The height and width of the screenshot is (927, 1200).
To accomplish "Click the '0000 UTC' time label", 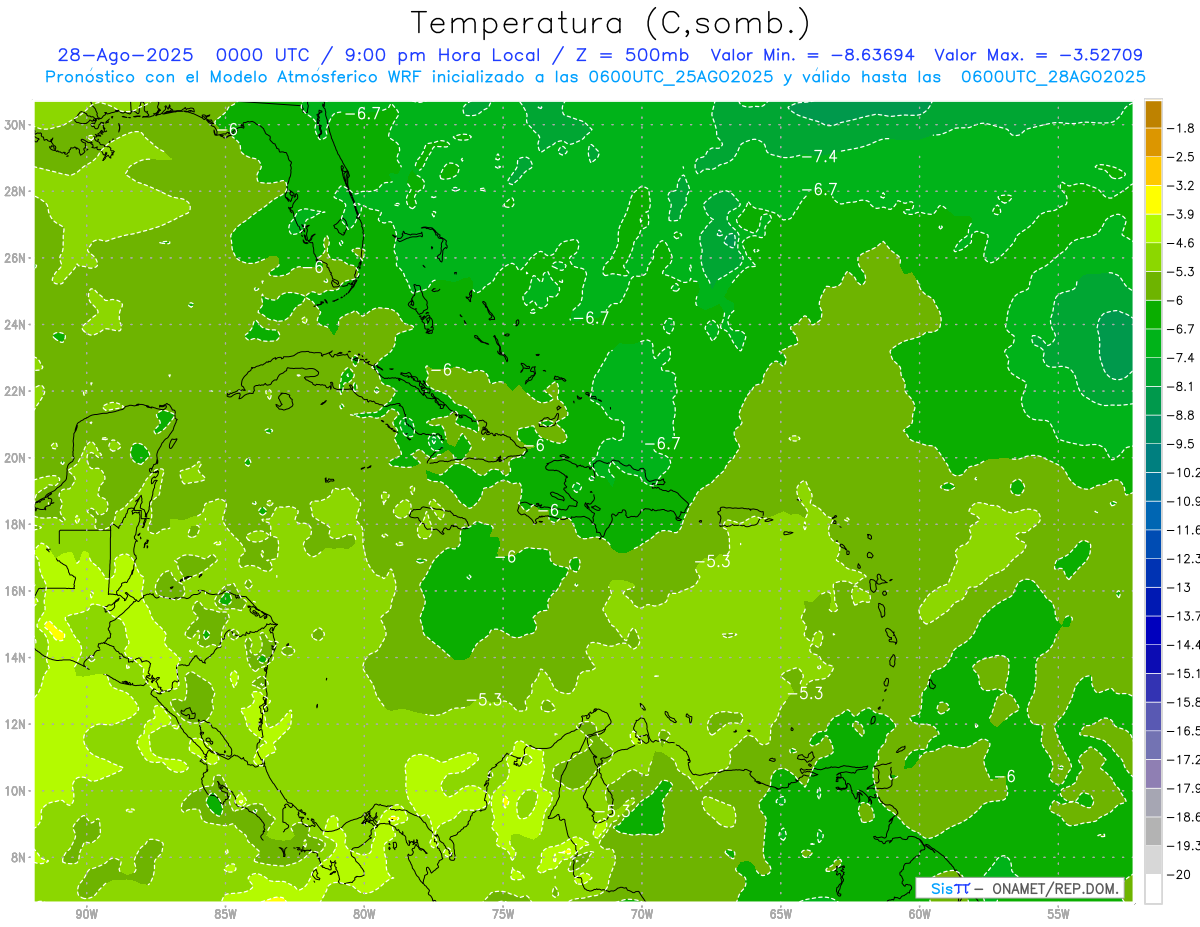I will (x=263, y=55).
